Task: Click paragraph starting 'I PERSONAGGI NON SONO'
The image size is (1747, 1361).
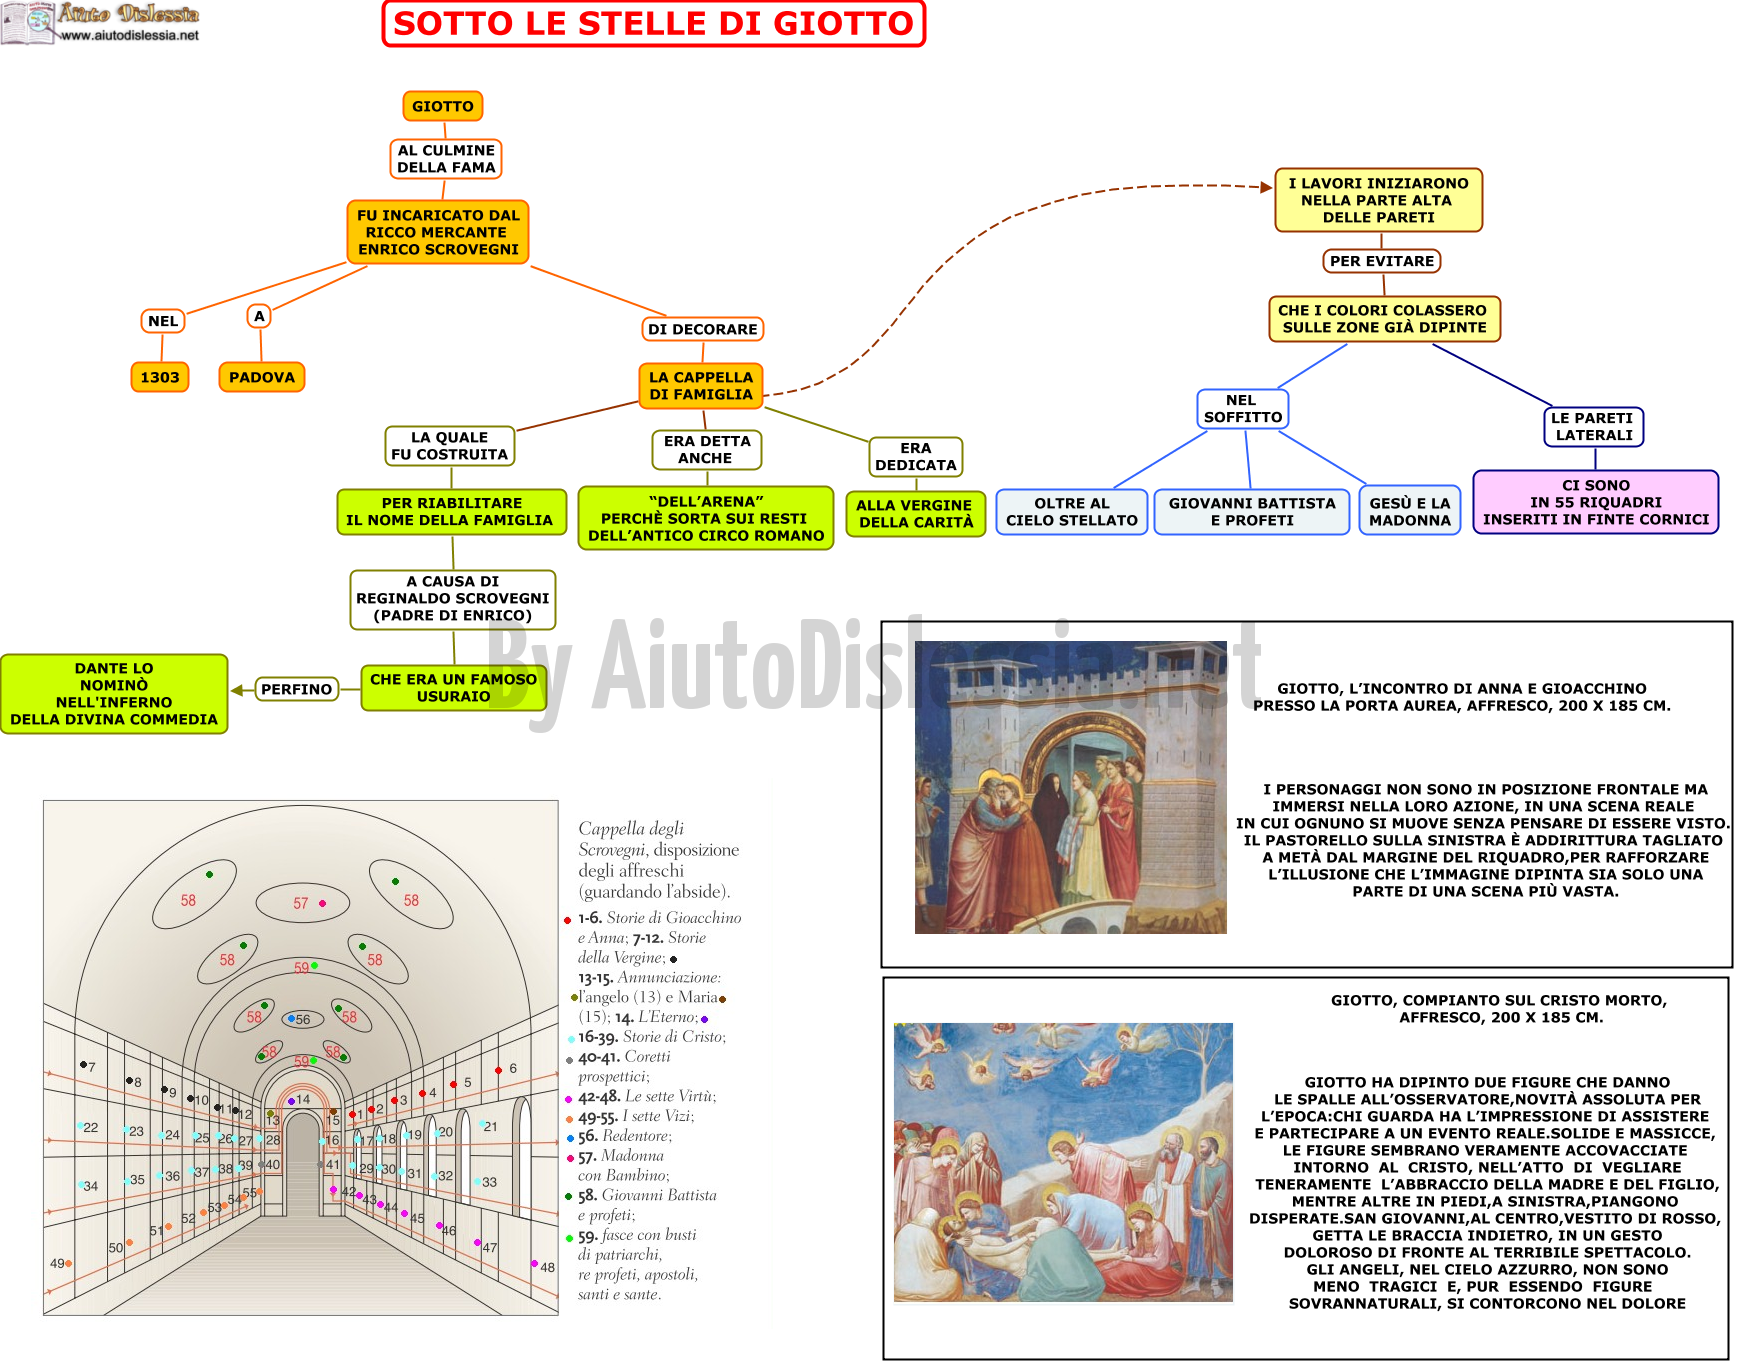Action: (1484, 840)
